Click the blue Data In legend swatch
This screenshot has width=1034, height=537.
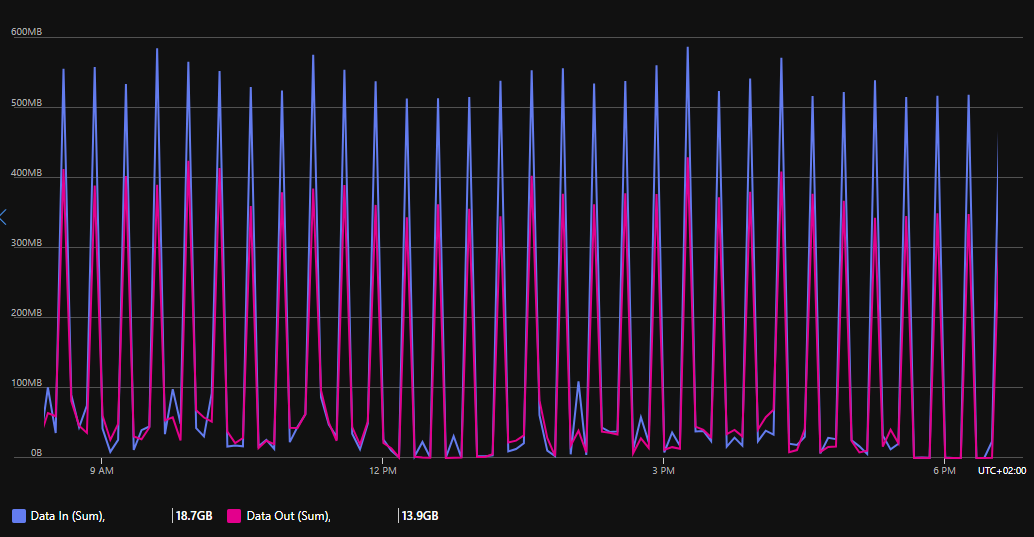19,516
